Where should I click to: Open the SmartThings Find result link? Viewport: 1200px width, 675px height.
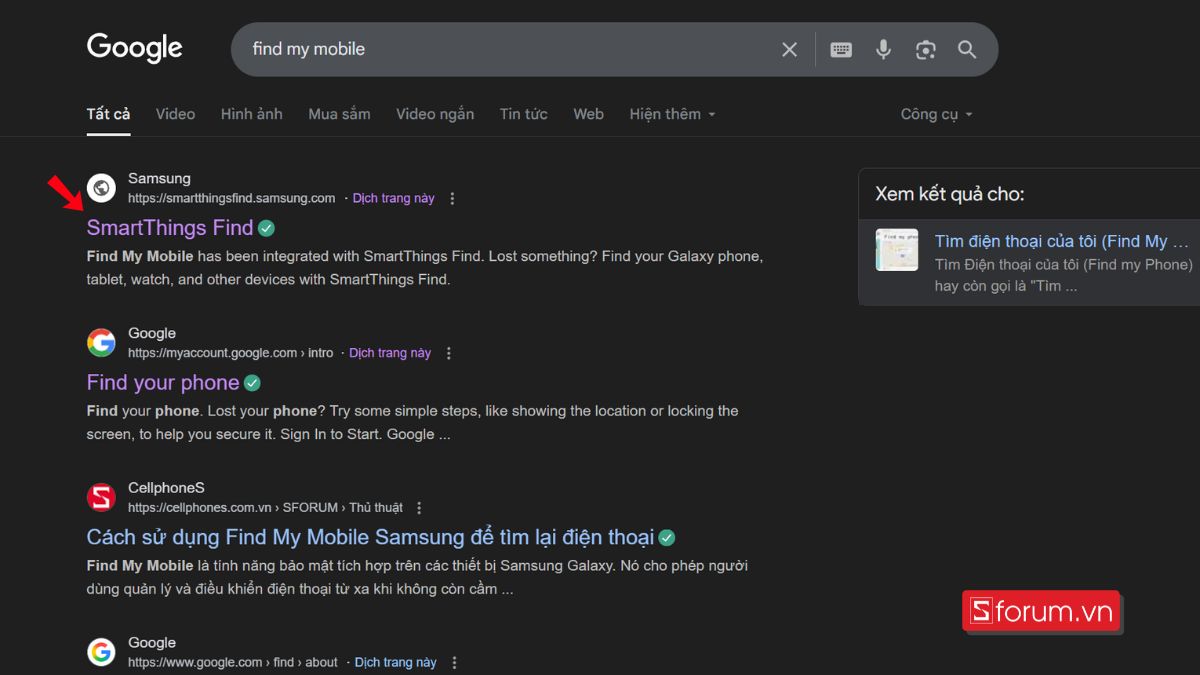[x=170, y=228]
